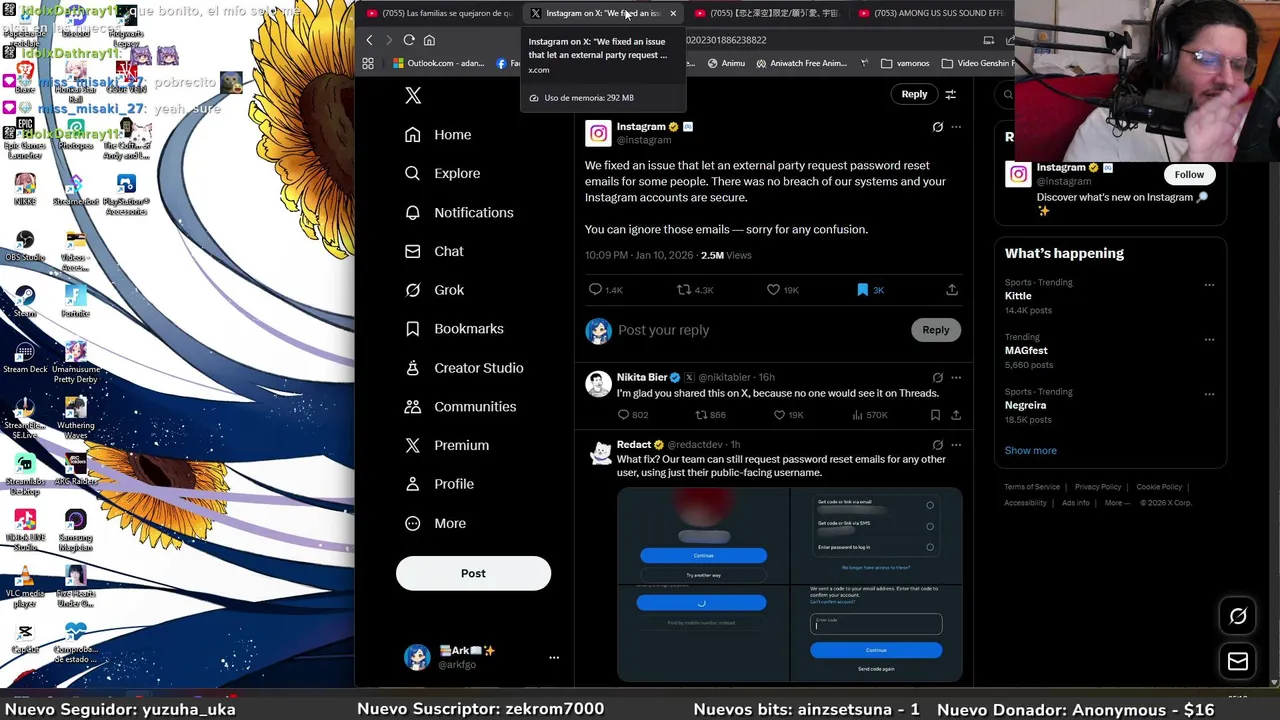Open account options next to Ark profile
The height and width of the screenshot is (720, 1280).
(554, 657)
